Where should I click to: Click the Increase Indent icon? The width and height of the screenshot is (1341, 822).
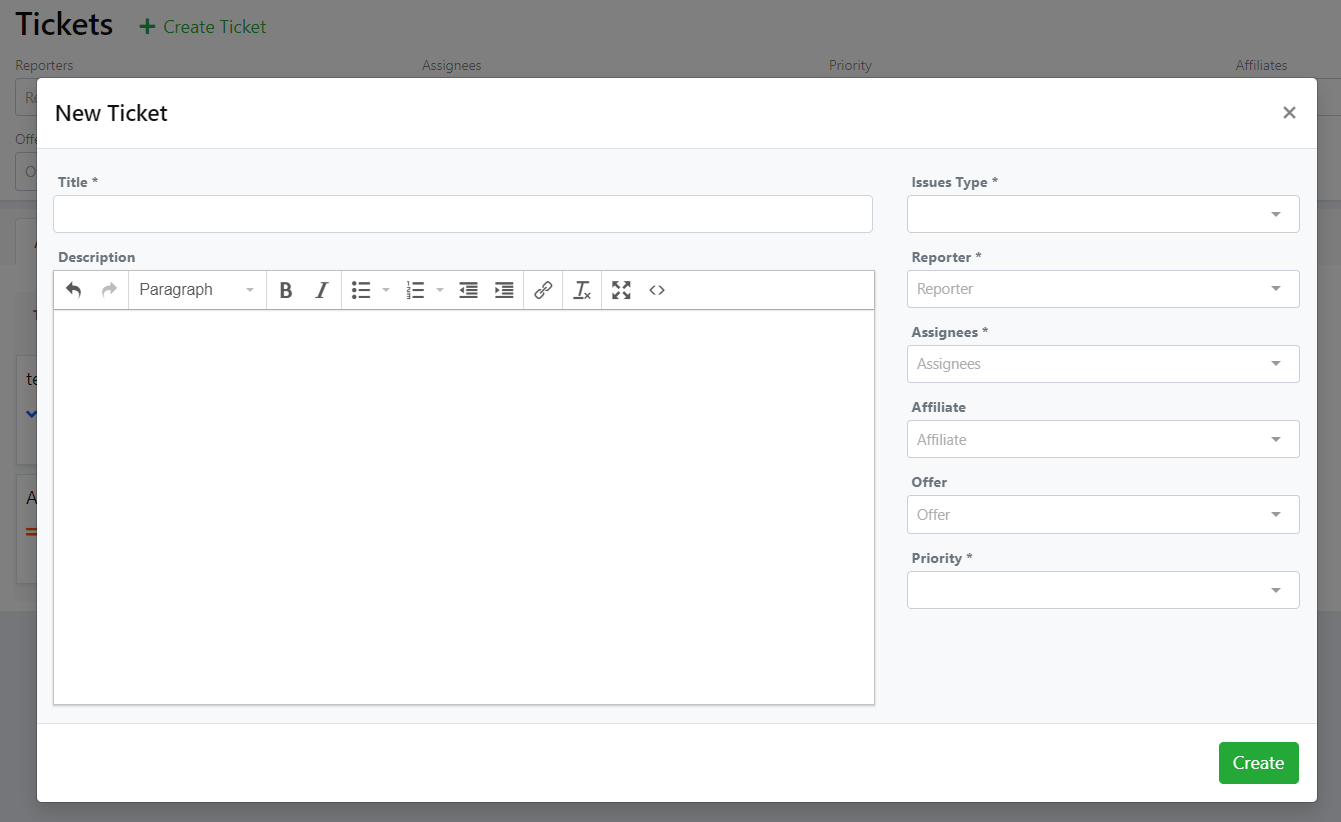coord(504,289)
